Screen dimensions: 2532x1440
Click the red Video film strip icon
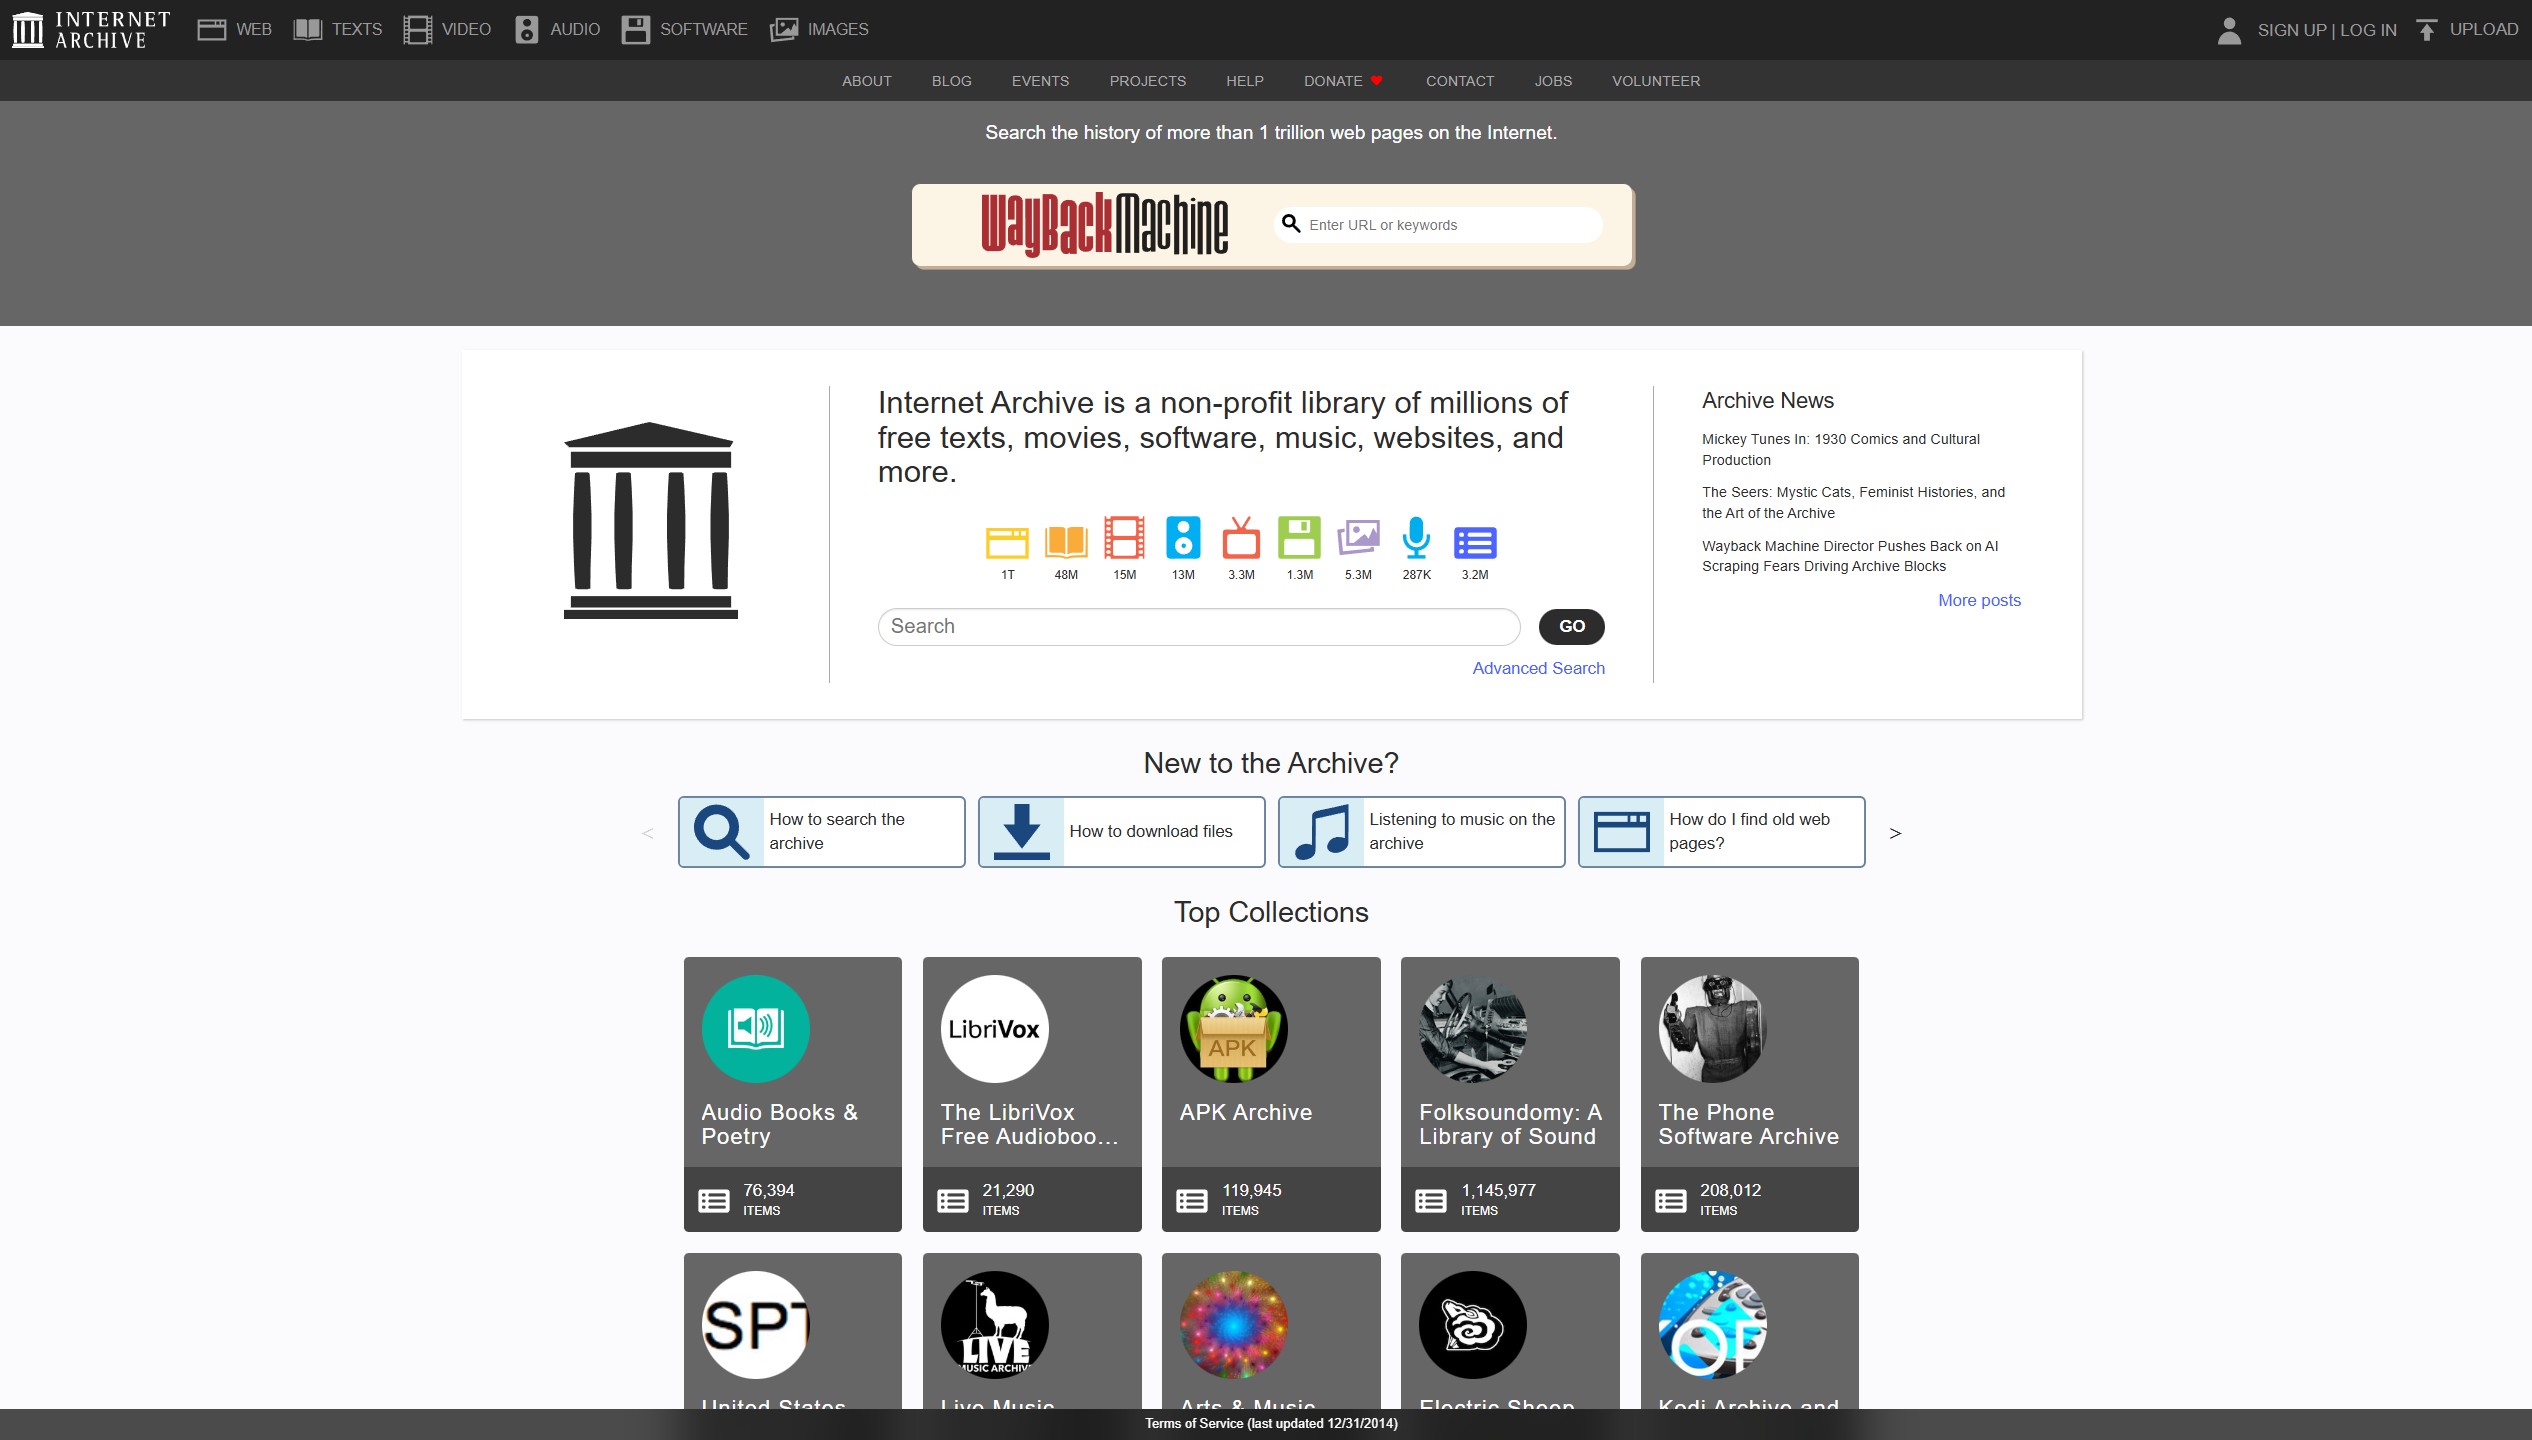(x=1124, y=539)
